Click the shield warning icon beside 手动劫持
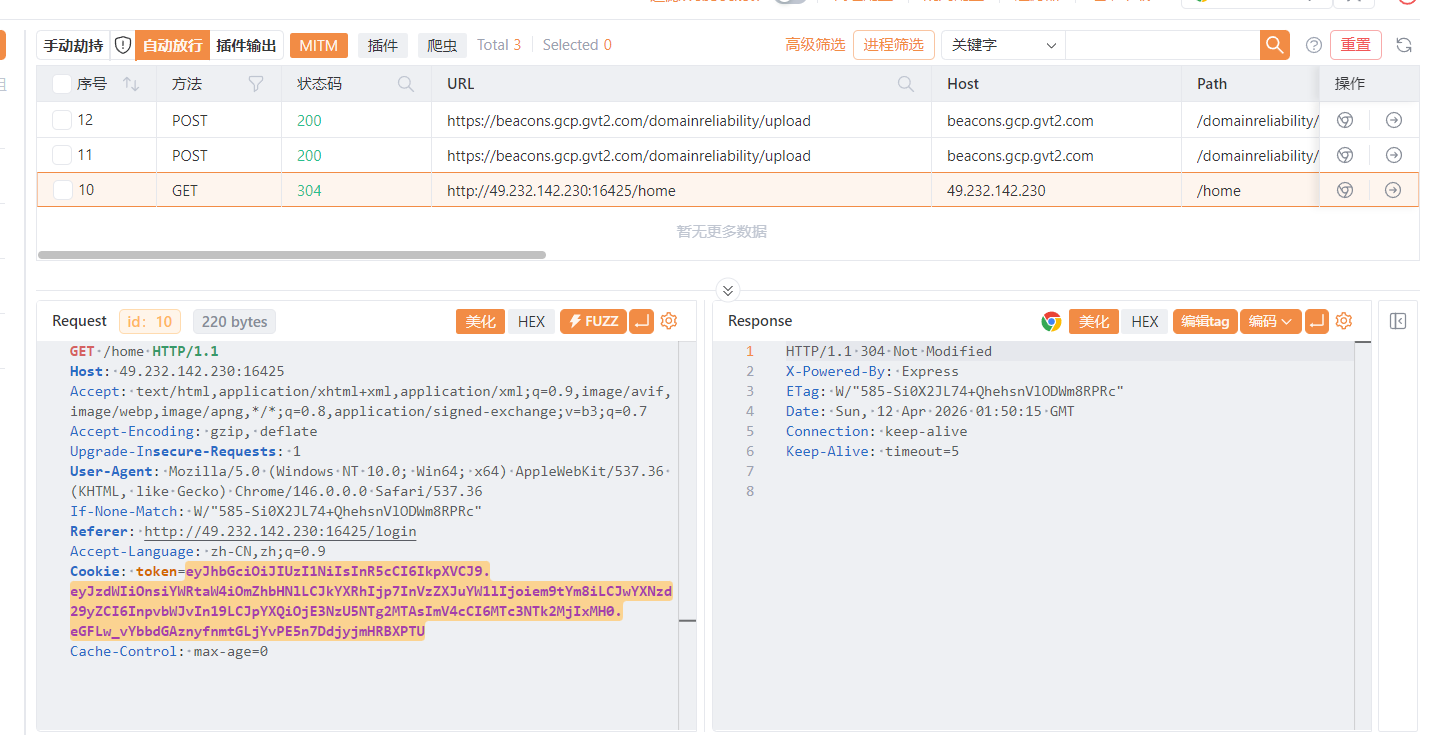Viewport: 1430px width, 735px height. point(123,45)
